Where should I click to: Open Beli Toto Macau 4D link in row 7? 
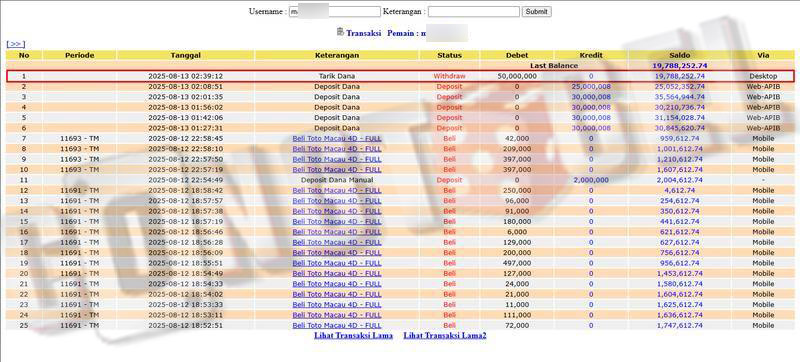[x=337, y=138]
